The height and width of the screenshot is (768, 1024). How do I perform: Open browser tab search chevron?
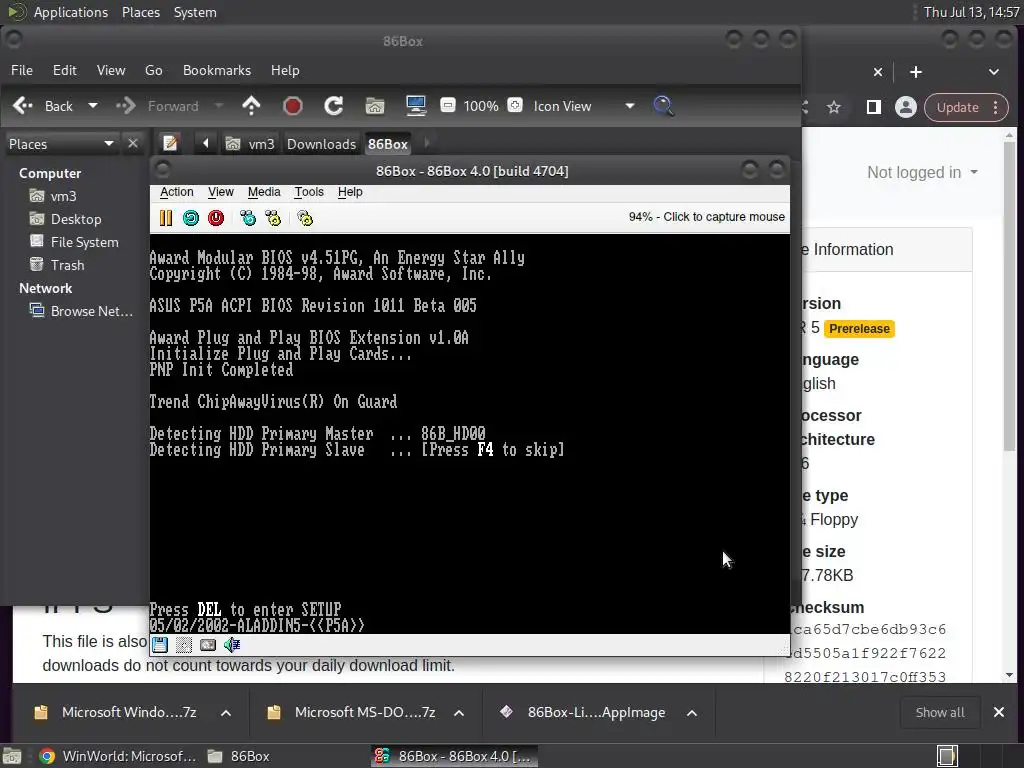point(993,72)
